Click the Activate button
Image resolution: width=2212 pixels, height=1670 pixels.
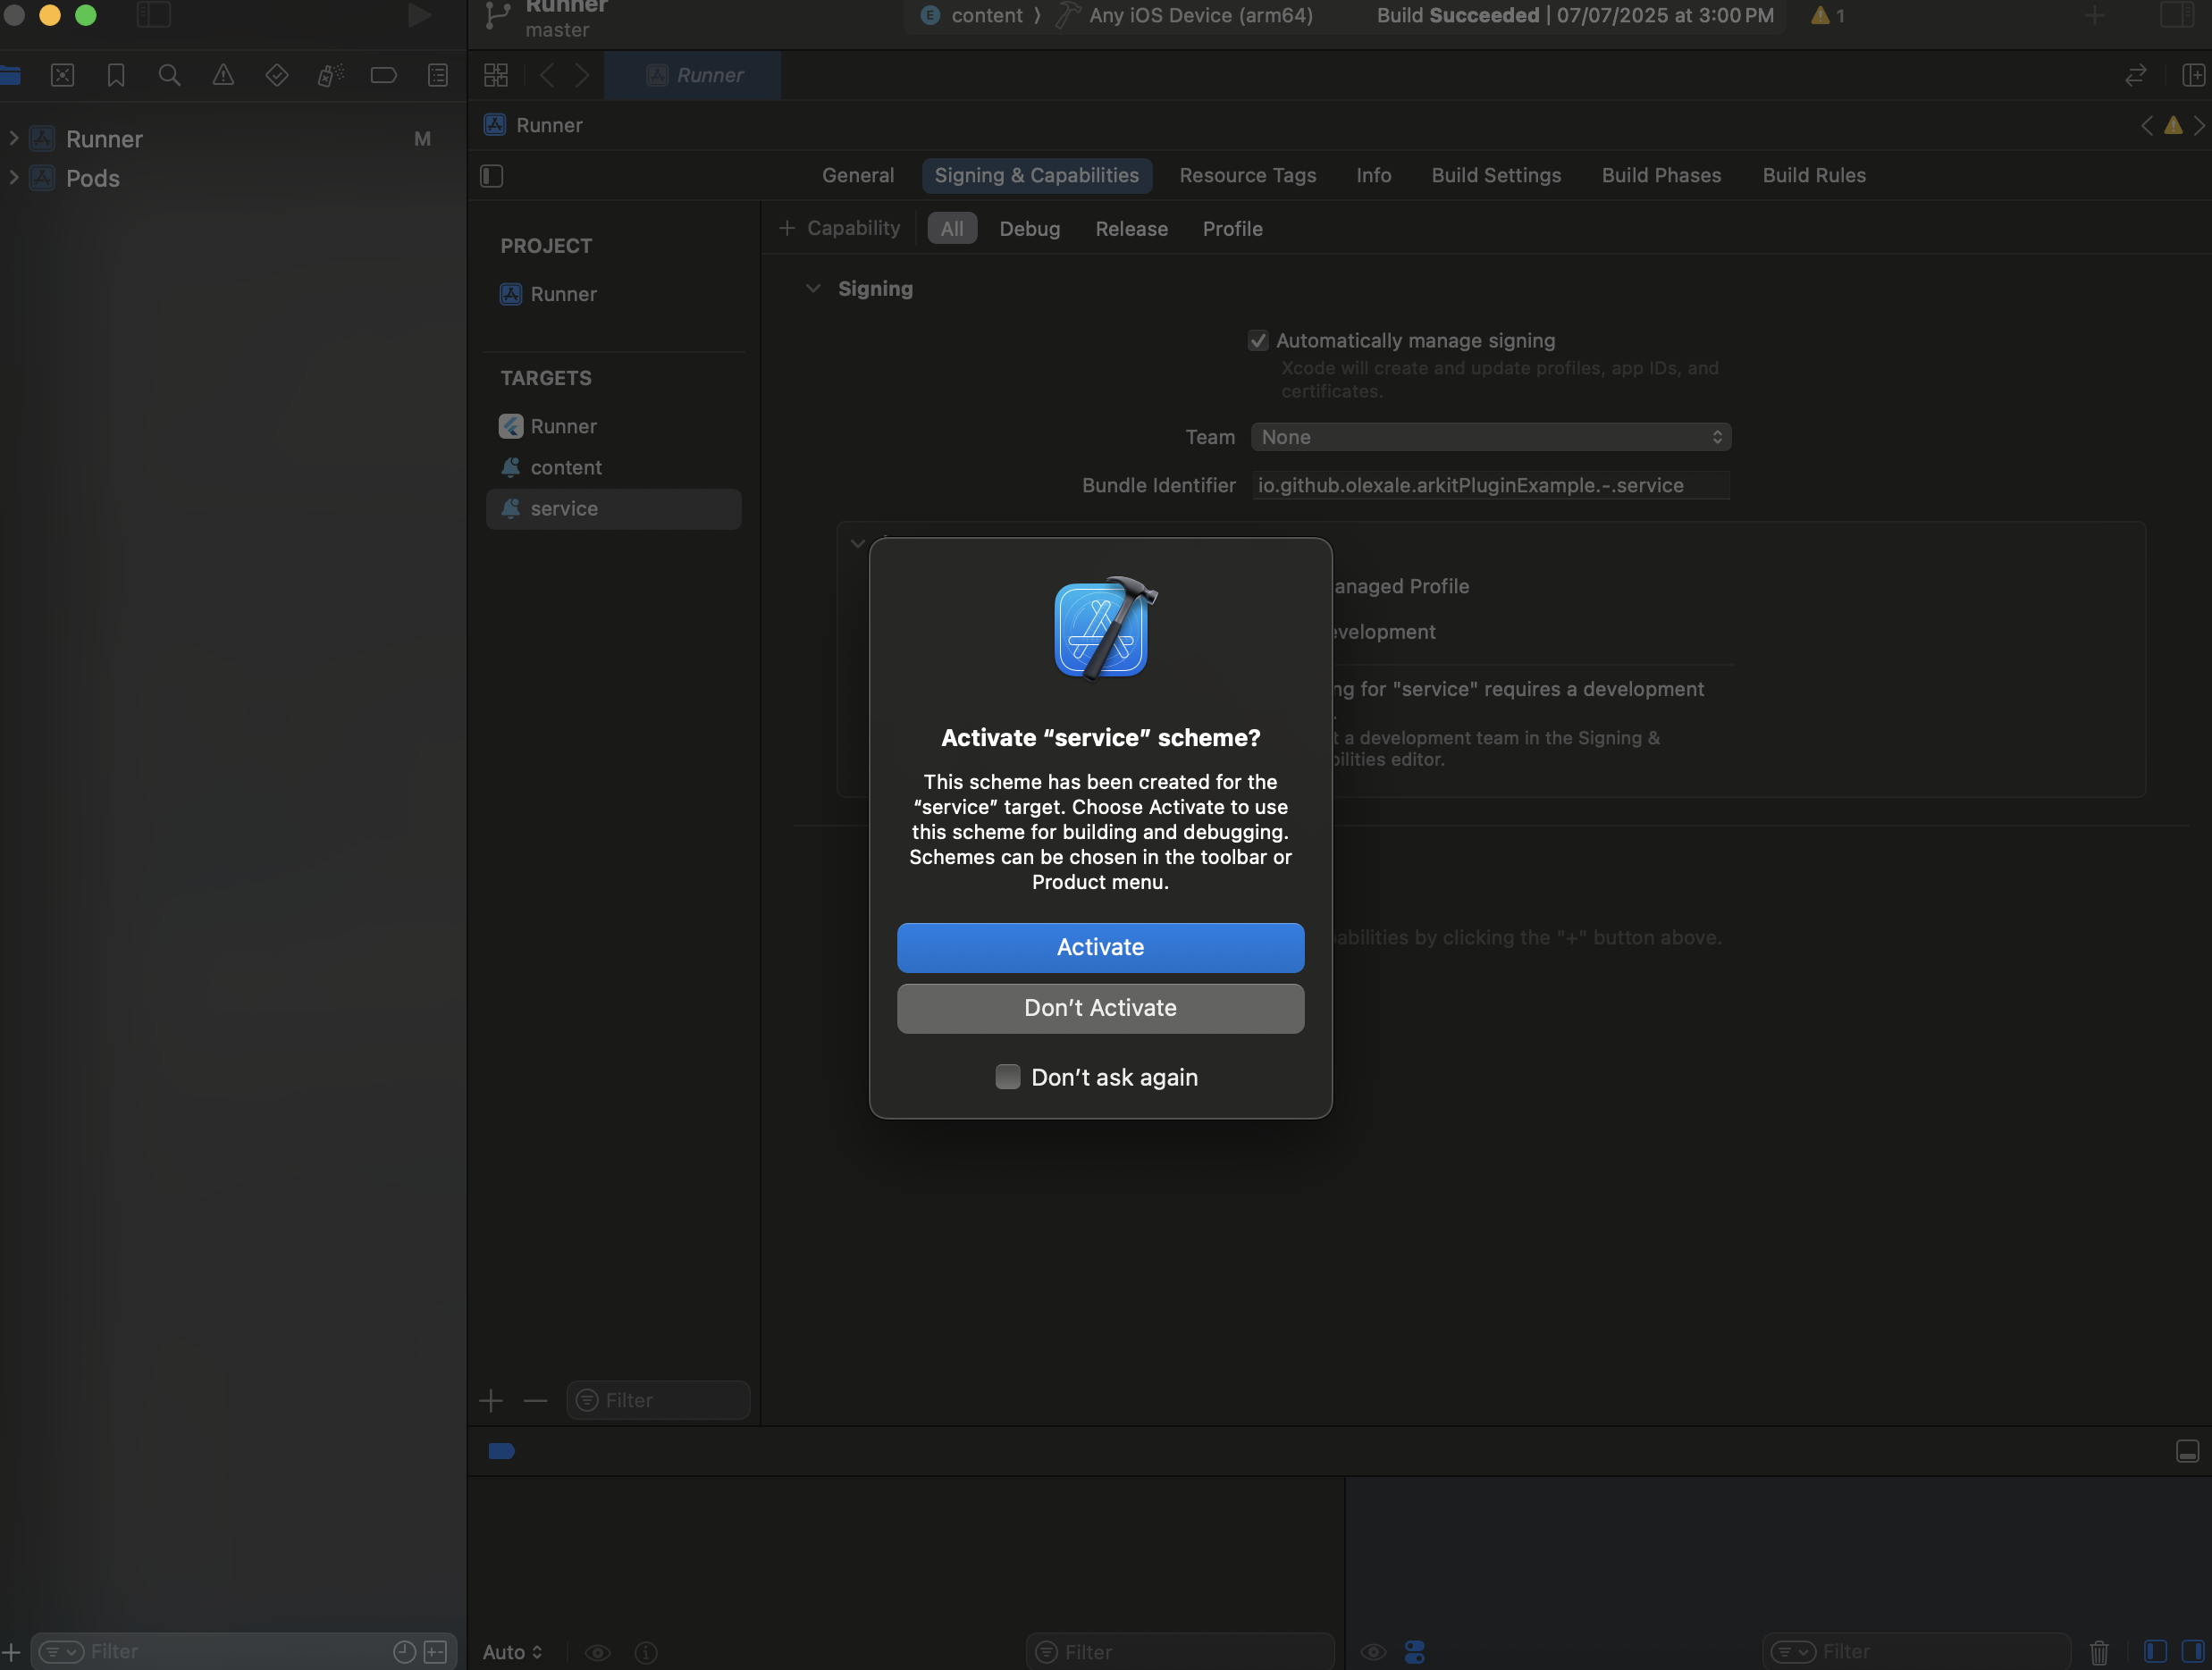click(1100, 947)
